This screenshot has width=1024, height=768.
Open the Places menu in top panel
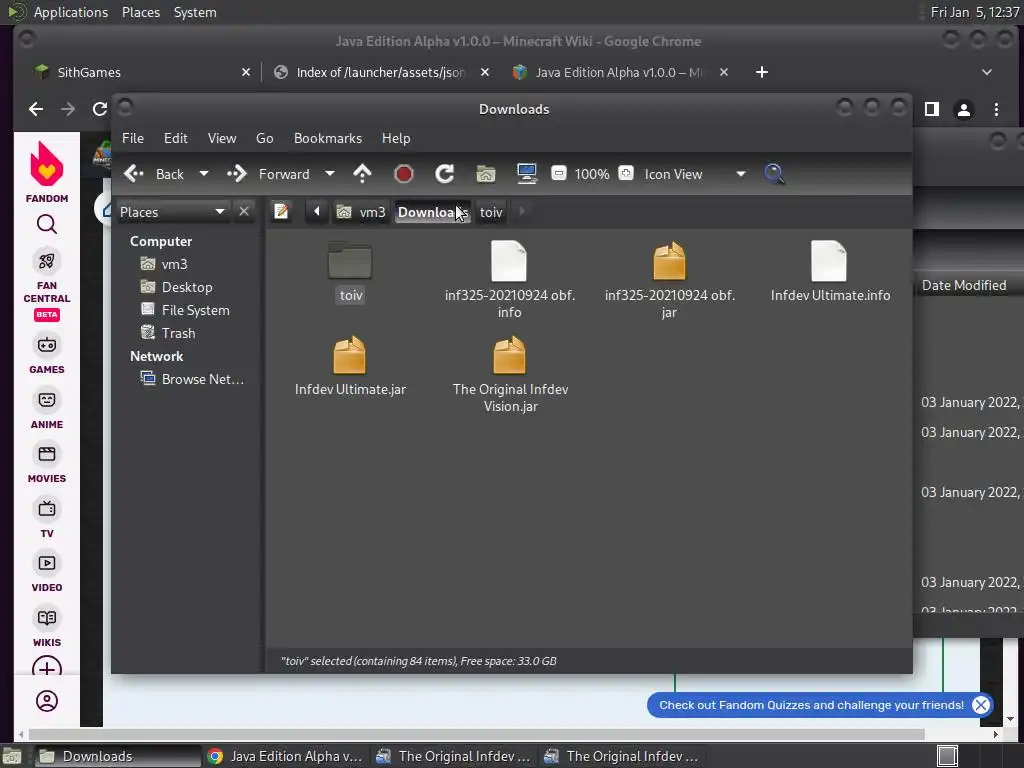click(x=141, y=12)
